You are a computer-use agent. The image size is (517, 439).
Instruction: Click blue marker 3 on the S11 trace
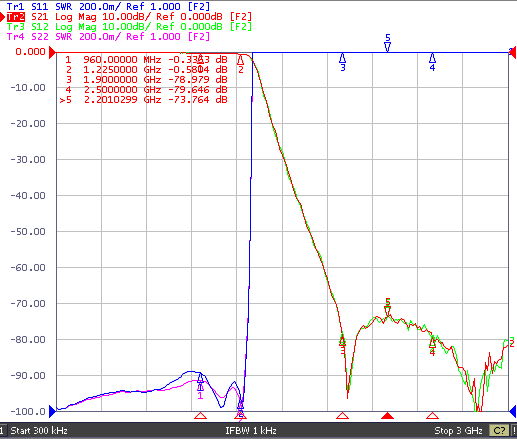pos(342,62)
